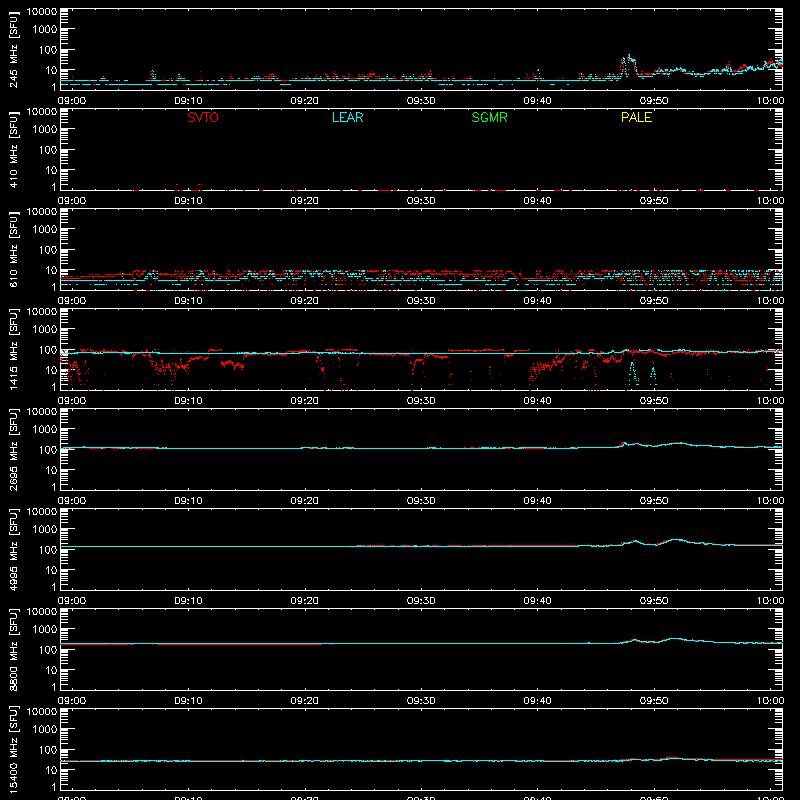The image size is (800, 800).
Task: Click the 100 y-tick of 15400 MHz panel
Action: [48, 749]
